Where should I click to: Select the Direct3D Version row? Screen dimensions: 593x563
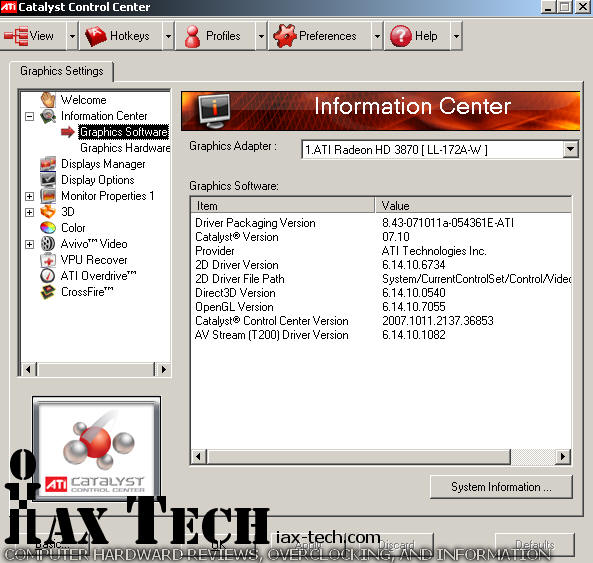(381, 293)
